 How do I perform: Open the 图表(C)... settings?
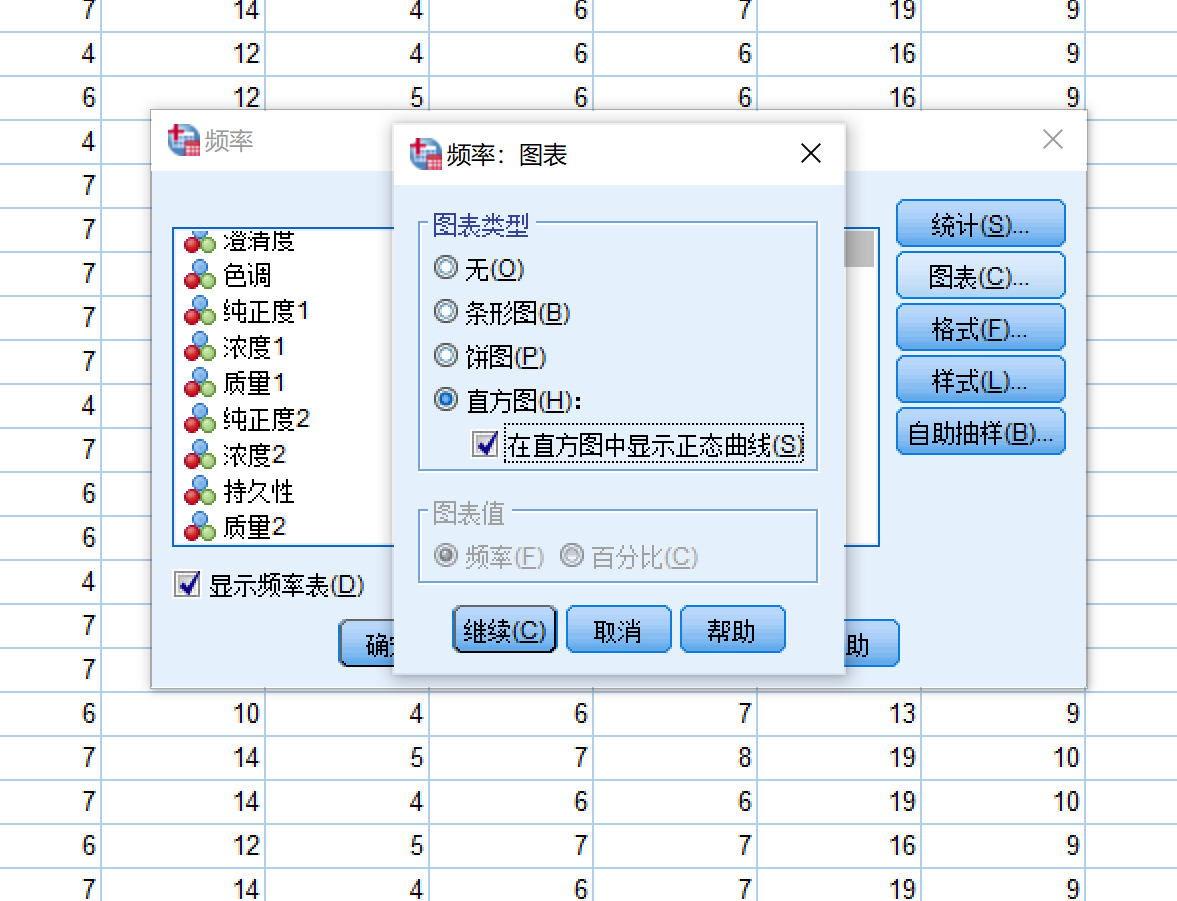[980, 276]
